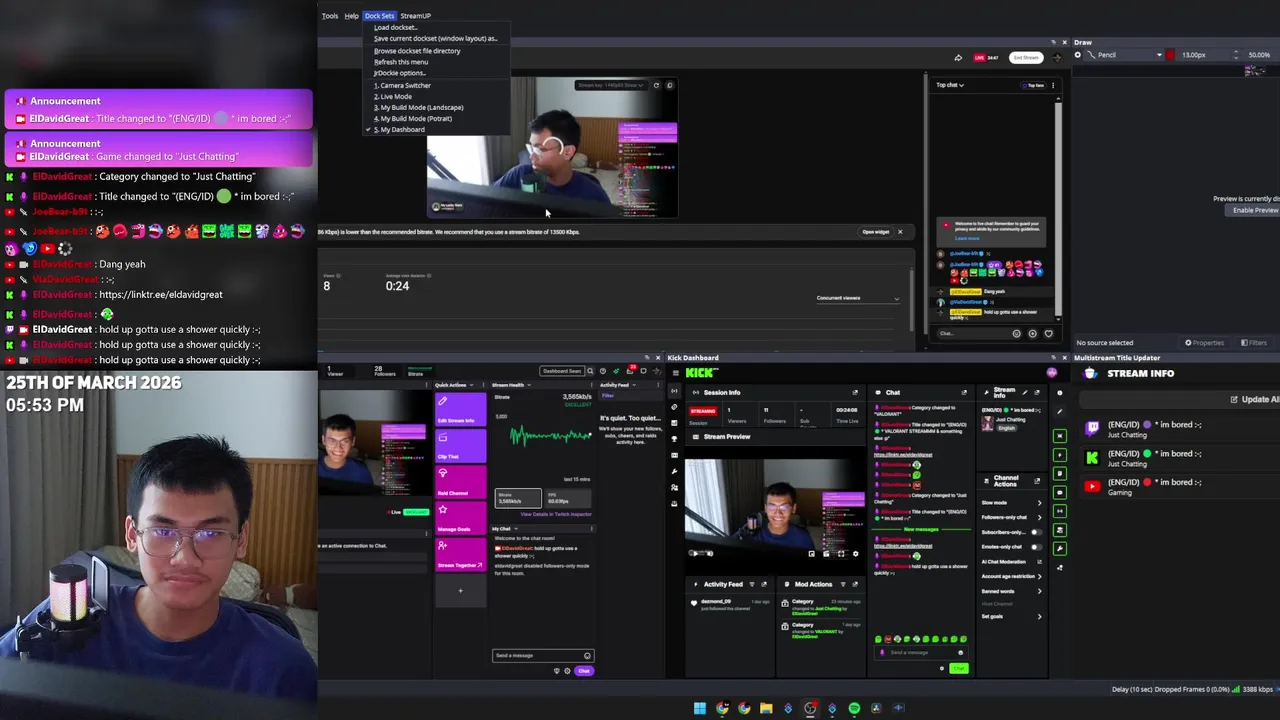Filter the Kick Activity Feed
The width and height of the screenshot is (1280, 720).
click(752, 584)
